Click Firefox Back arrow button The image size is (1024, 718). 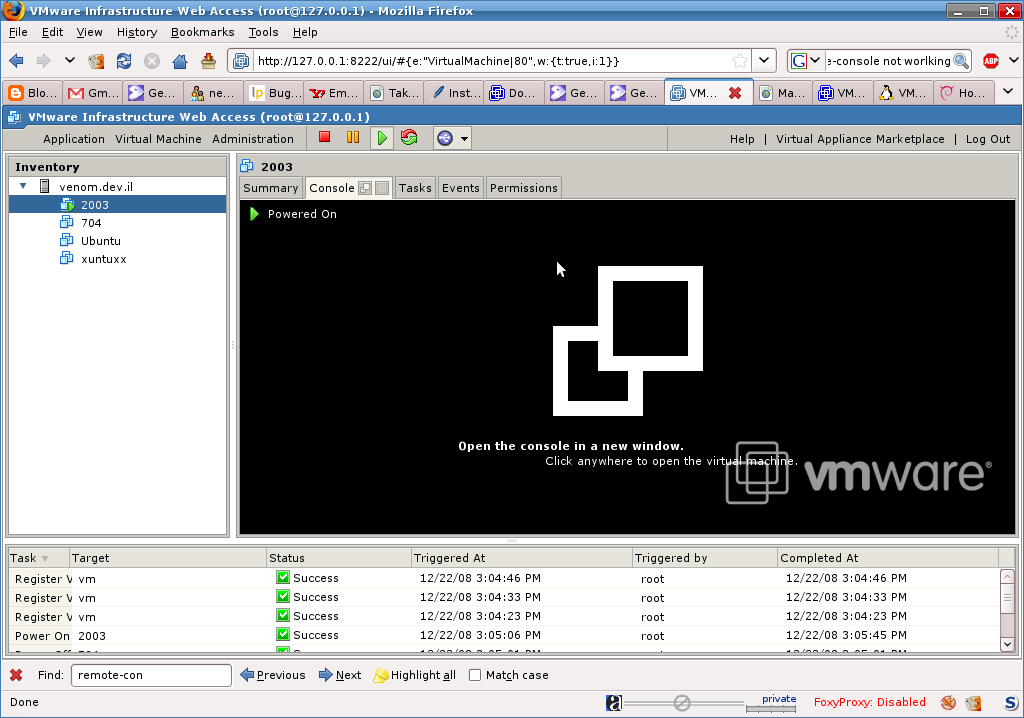[16, 61]
